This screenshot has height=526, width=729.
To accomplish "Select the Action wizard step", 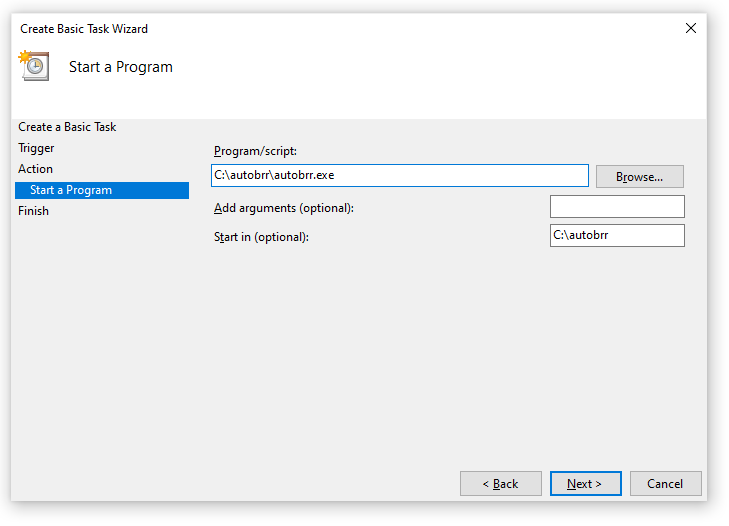I will point(35,169).
